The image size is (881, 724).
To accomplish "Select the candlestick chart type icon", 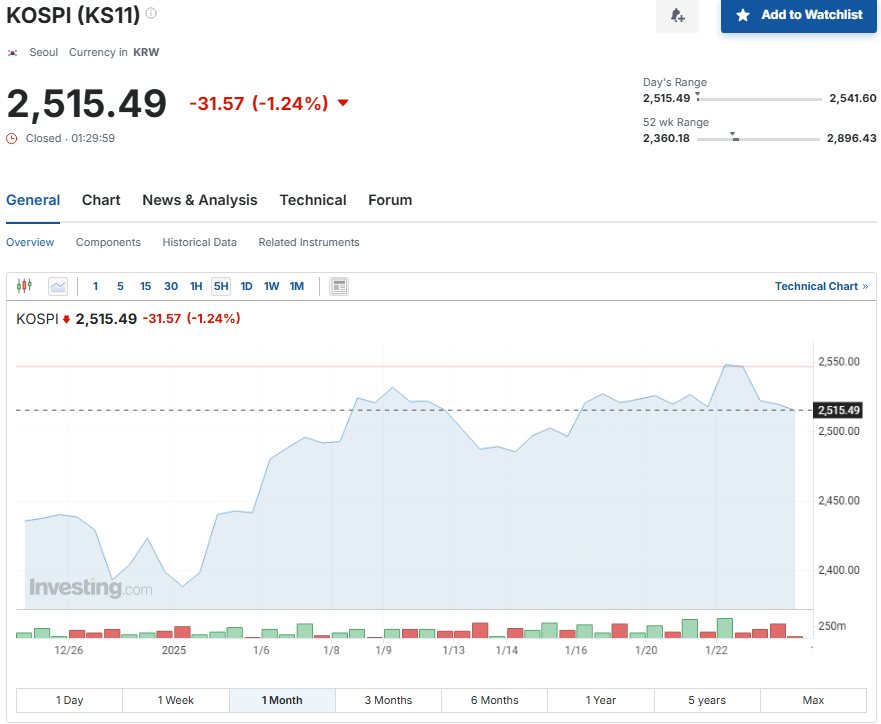I will click(x=24, y=286).
